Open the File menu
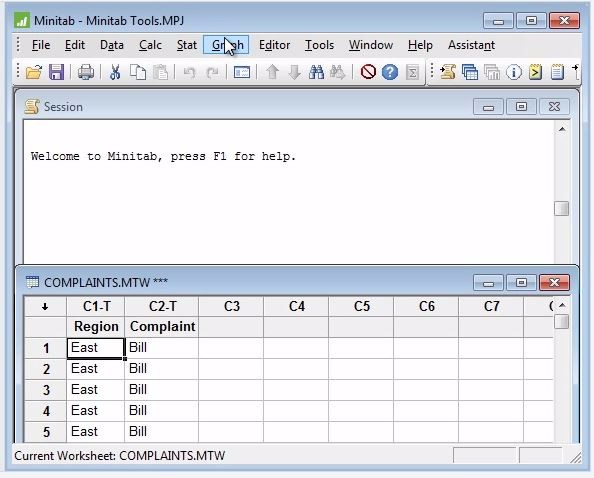This screenshot has height=478, width=594. tap(41, 45)
